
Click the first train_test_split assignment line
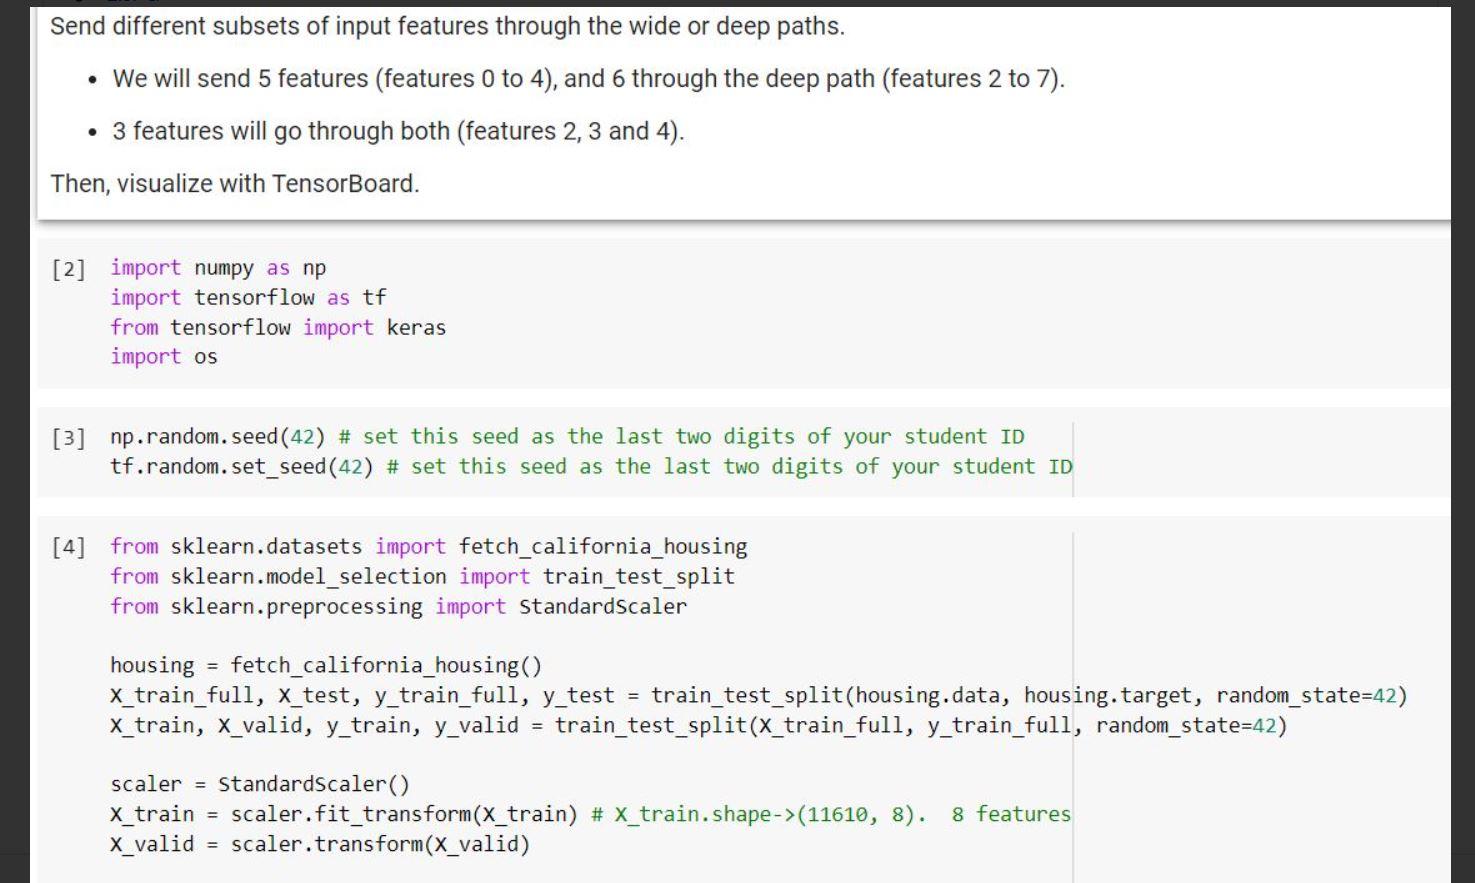pos(600,695)
